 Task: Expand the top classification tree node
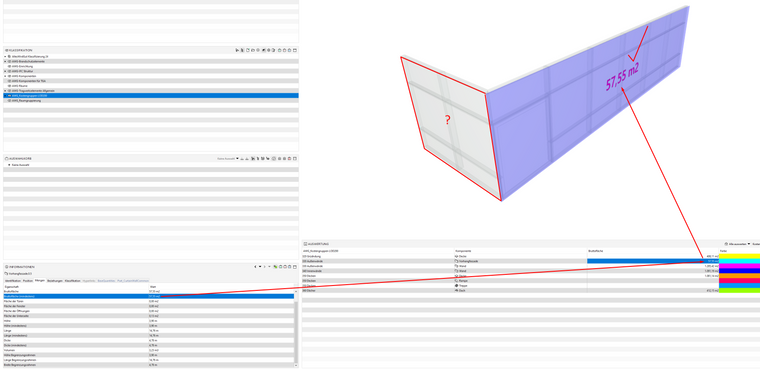coord(5,56)
